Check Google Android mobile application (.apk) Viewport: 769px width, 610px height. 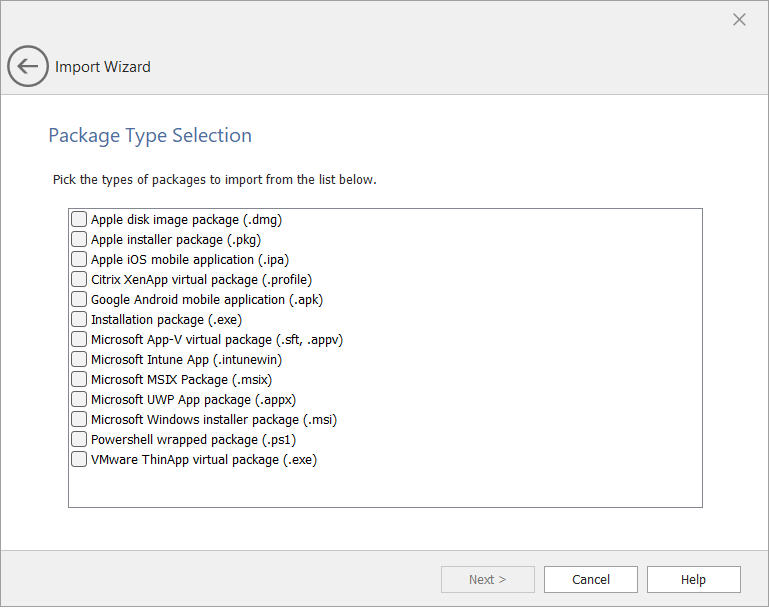[x=79, y=299]
